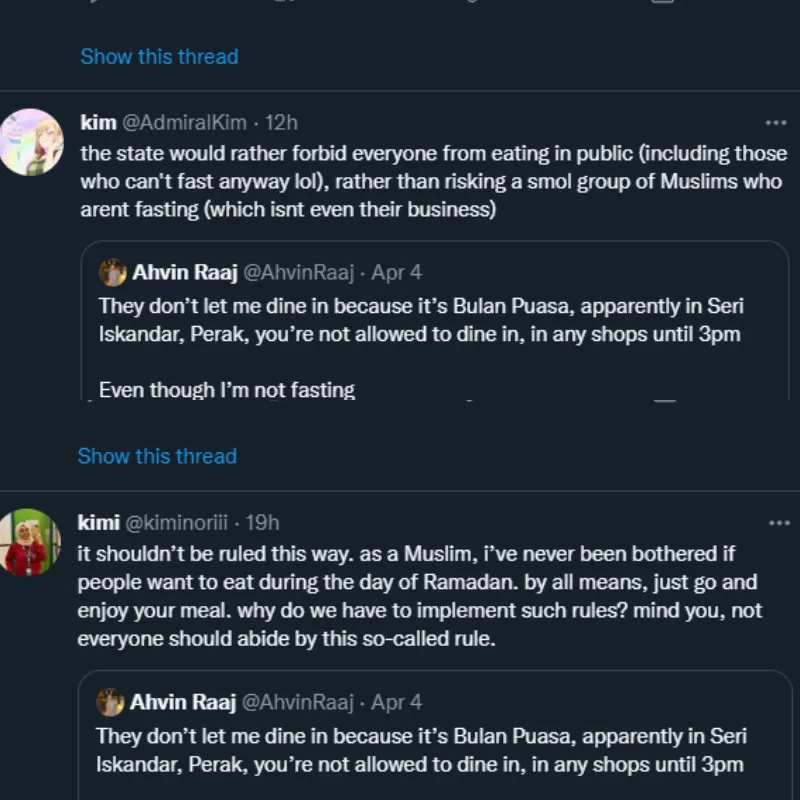Click Ahvin Raaj avatar in kimi's quoted tweet
Viewport: 800px width, 800px height.
(110, 702)
